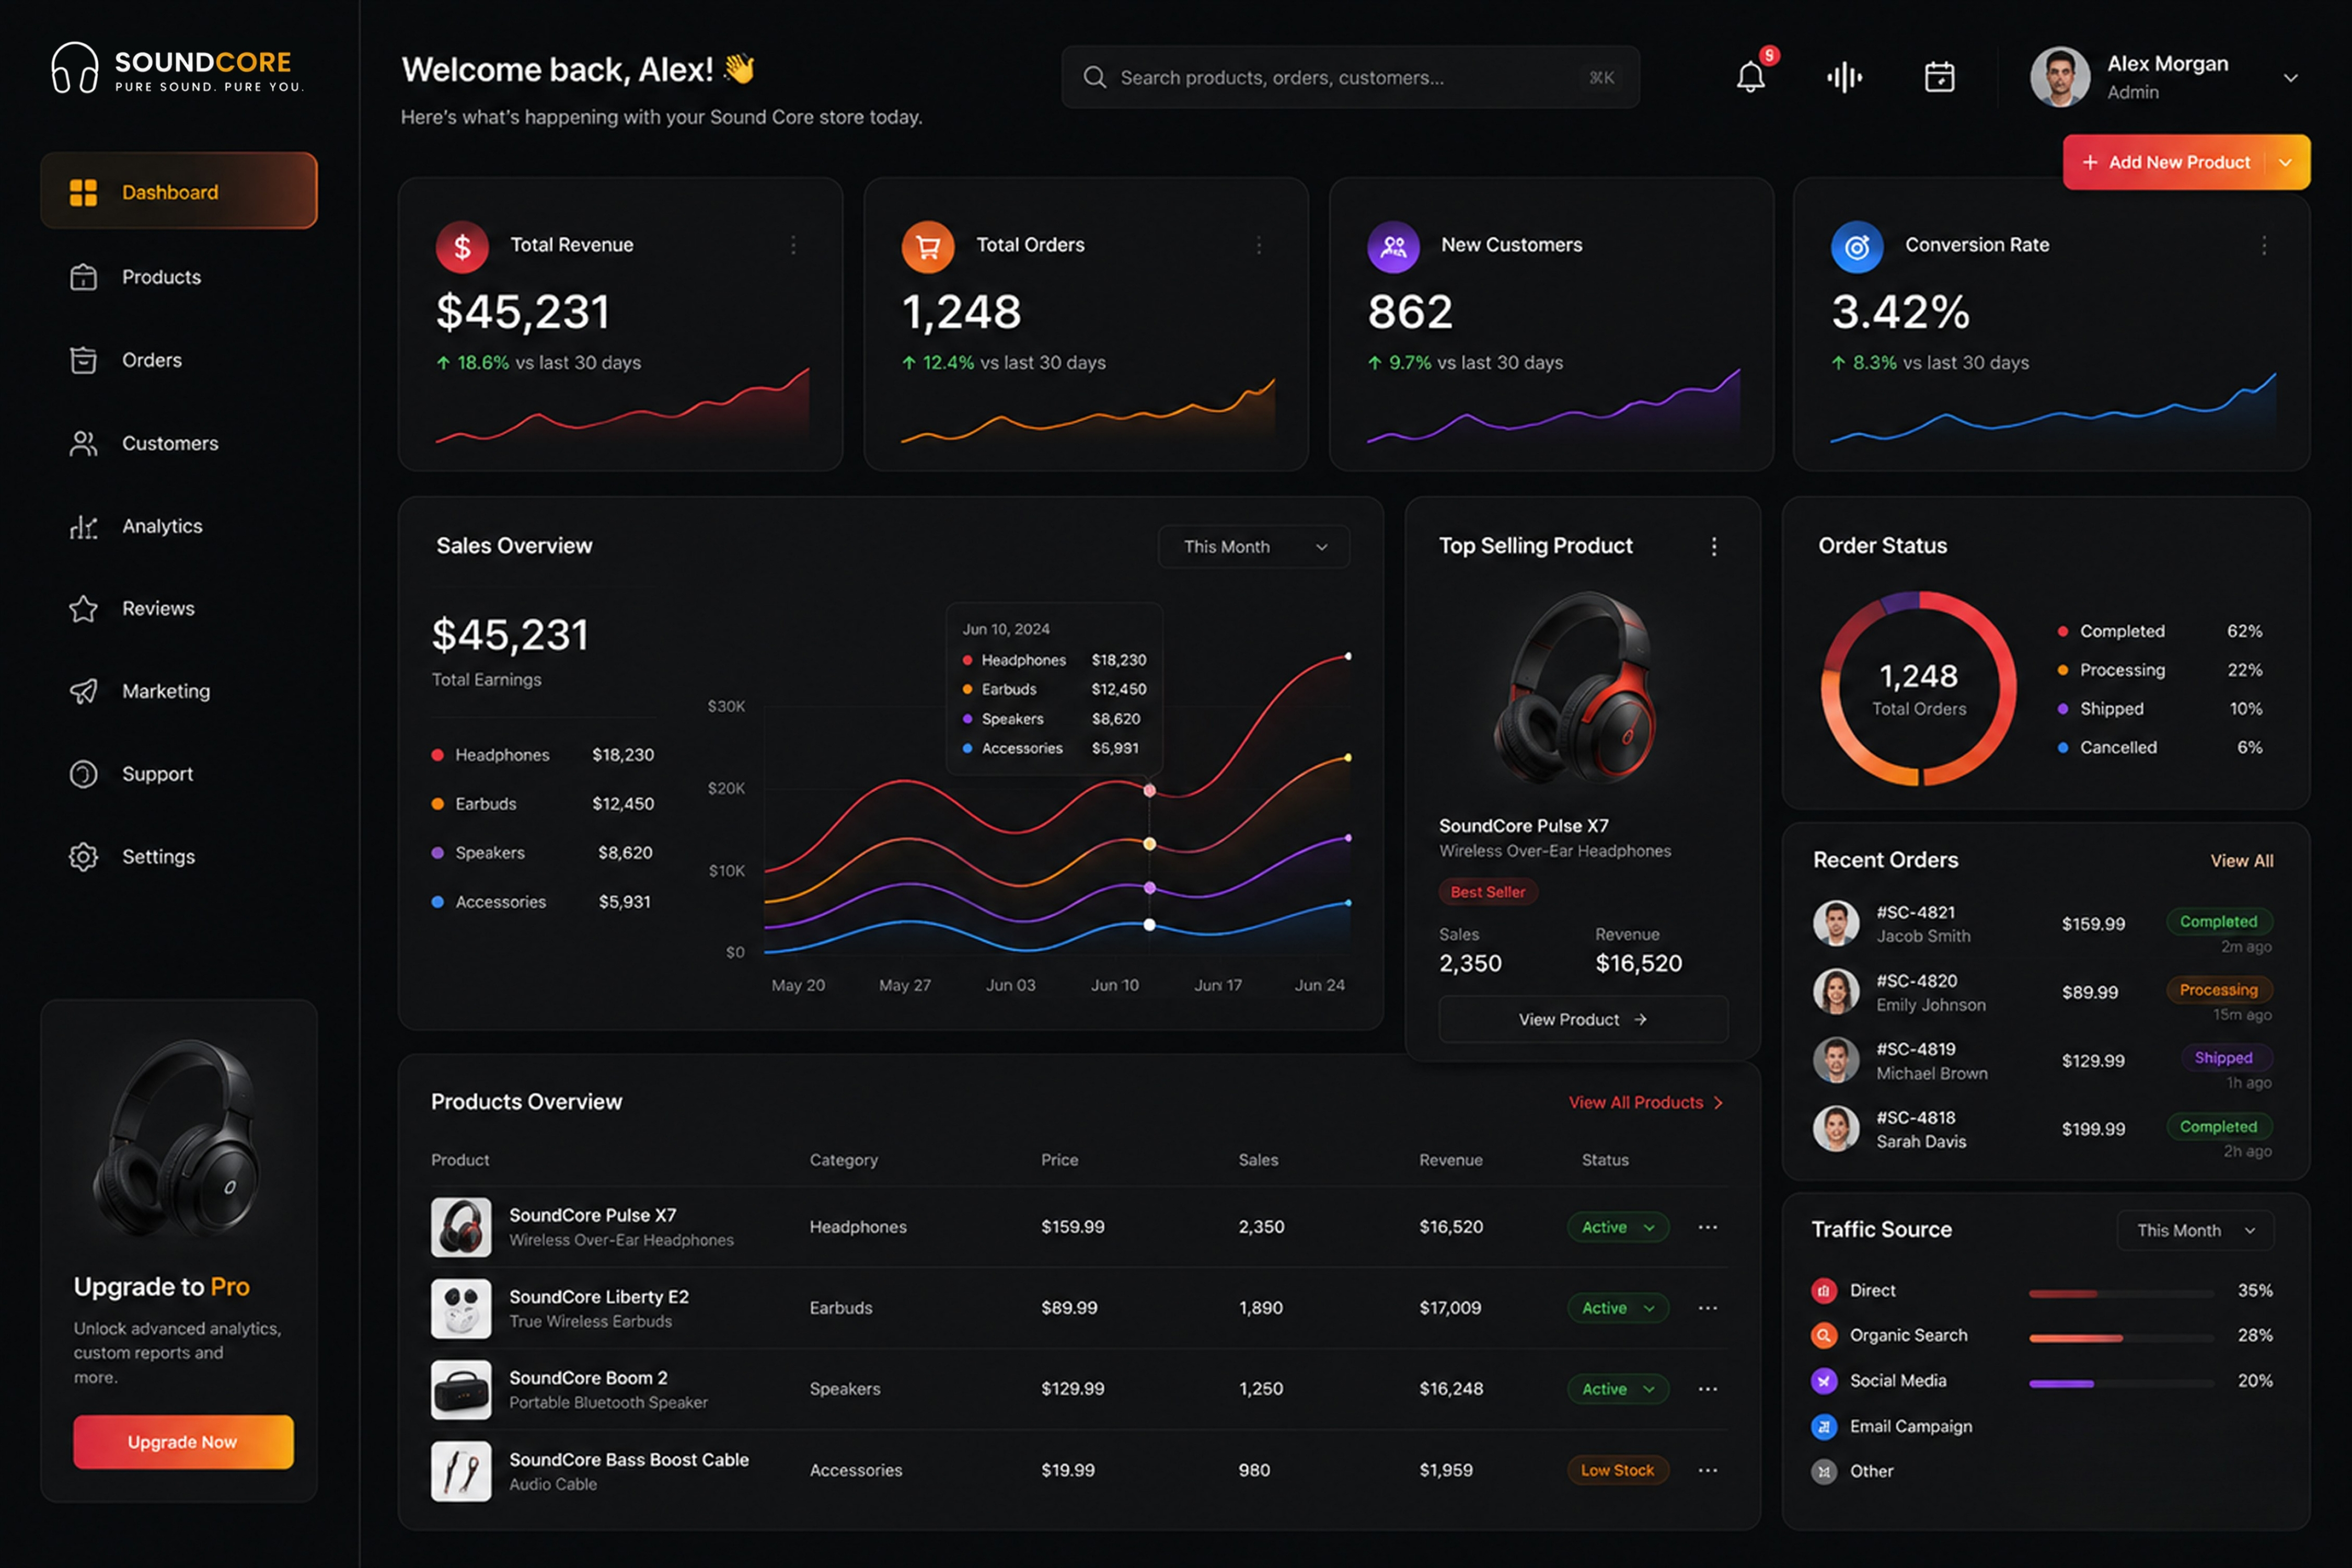The width and height of the screenshot is (2352, 1568).
Task: Click Completed legend in Order Status
Action: point(2160,631)
